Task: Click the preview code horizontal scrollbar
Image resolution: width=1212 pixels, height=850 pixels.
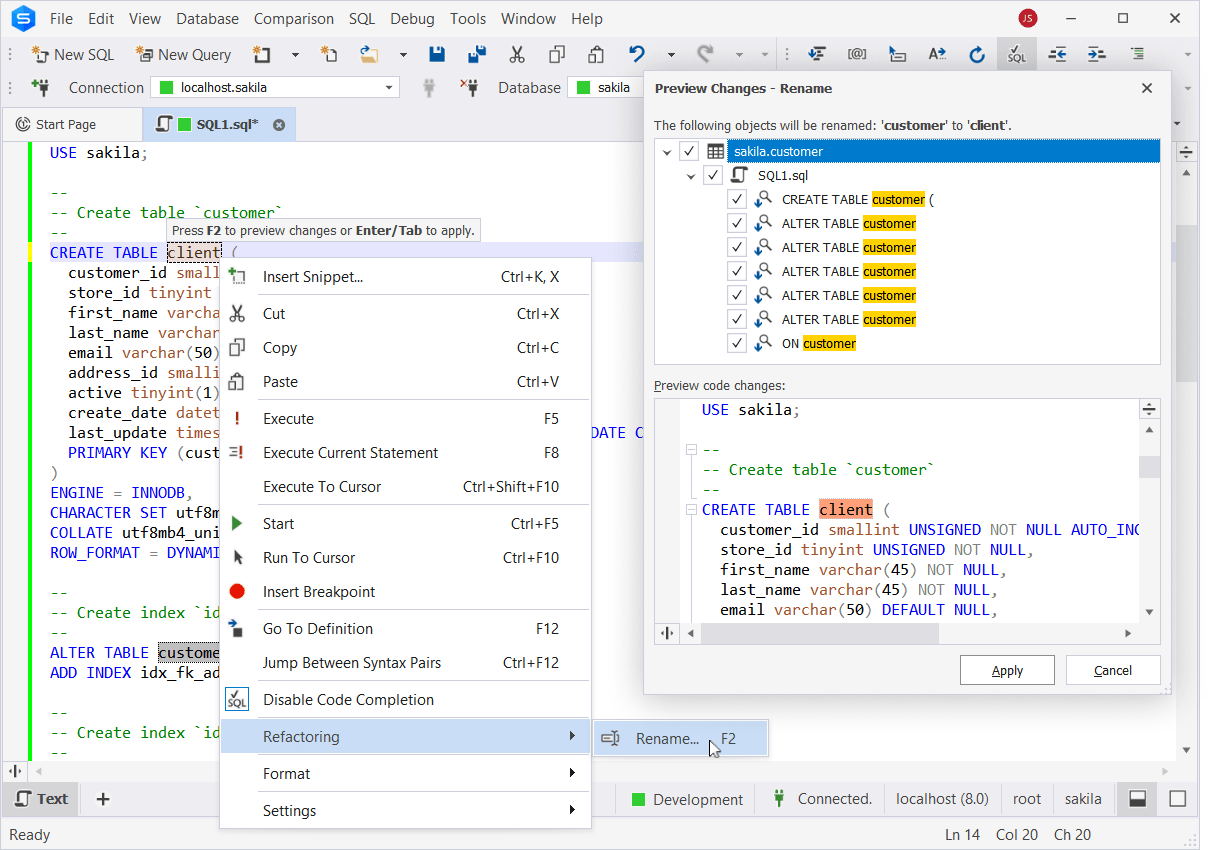Action: (x=820, y=633)
